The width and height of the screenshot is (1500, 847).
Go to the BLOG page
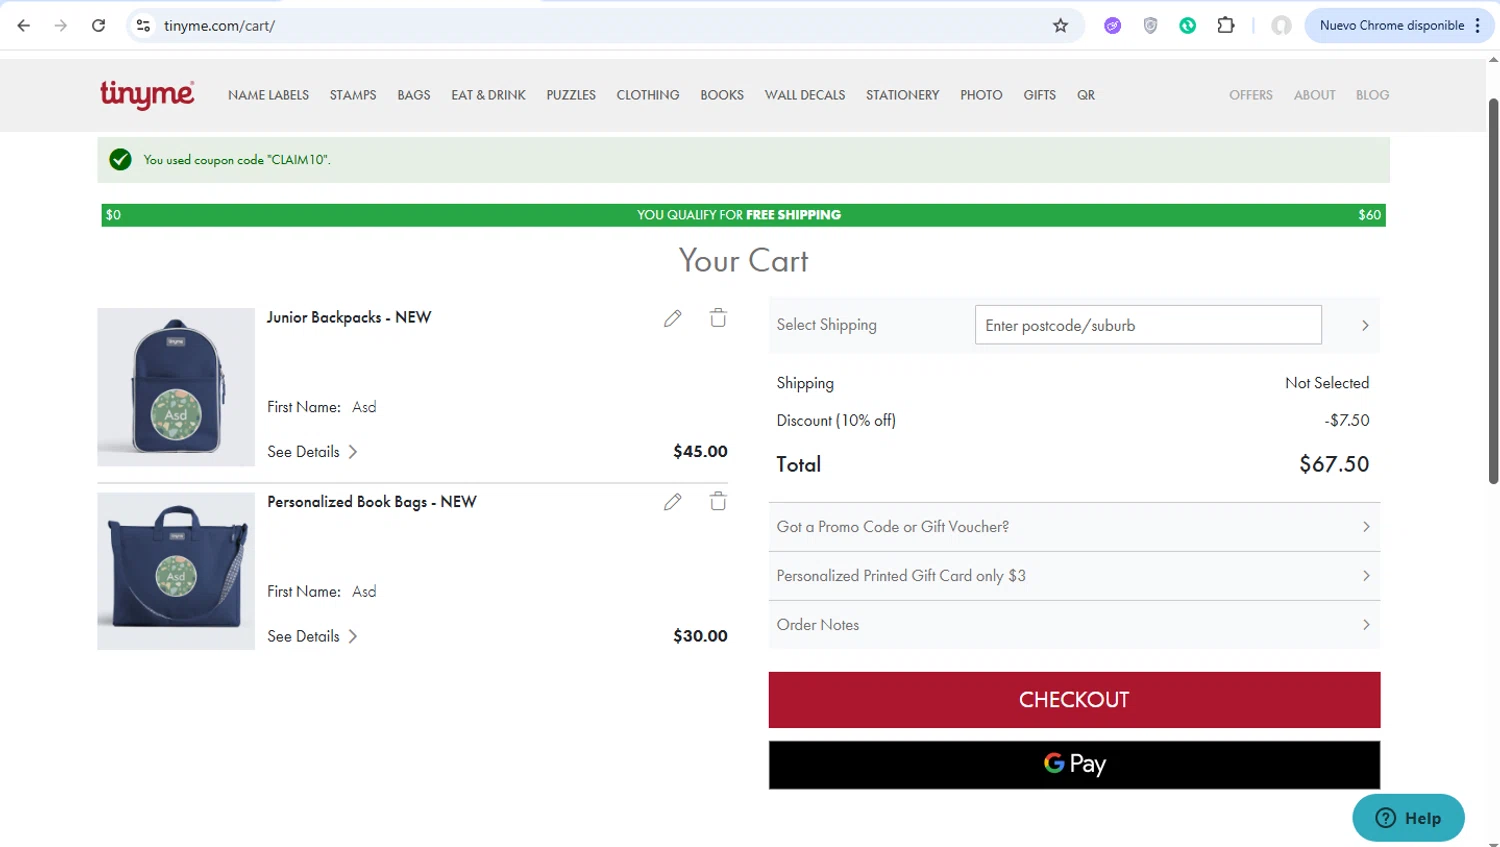(x=1373, y=95)
